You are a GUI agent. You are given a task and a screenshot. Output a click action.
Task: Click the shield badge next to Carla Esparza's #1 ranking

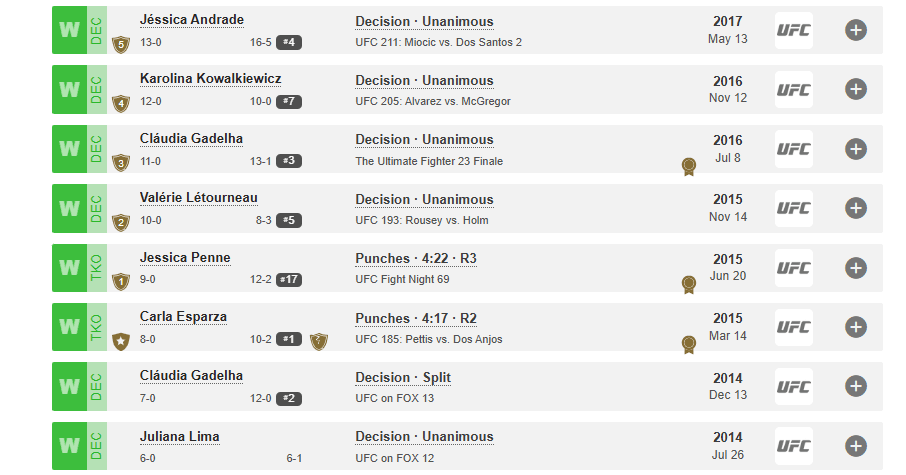coord(318,342)
